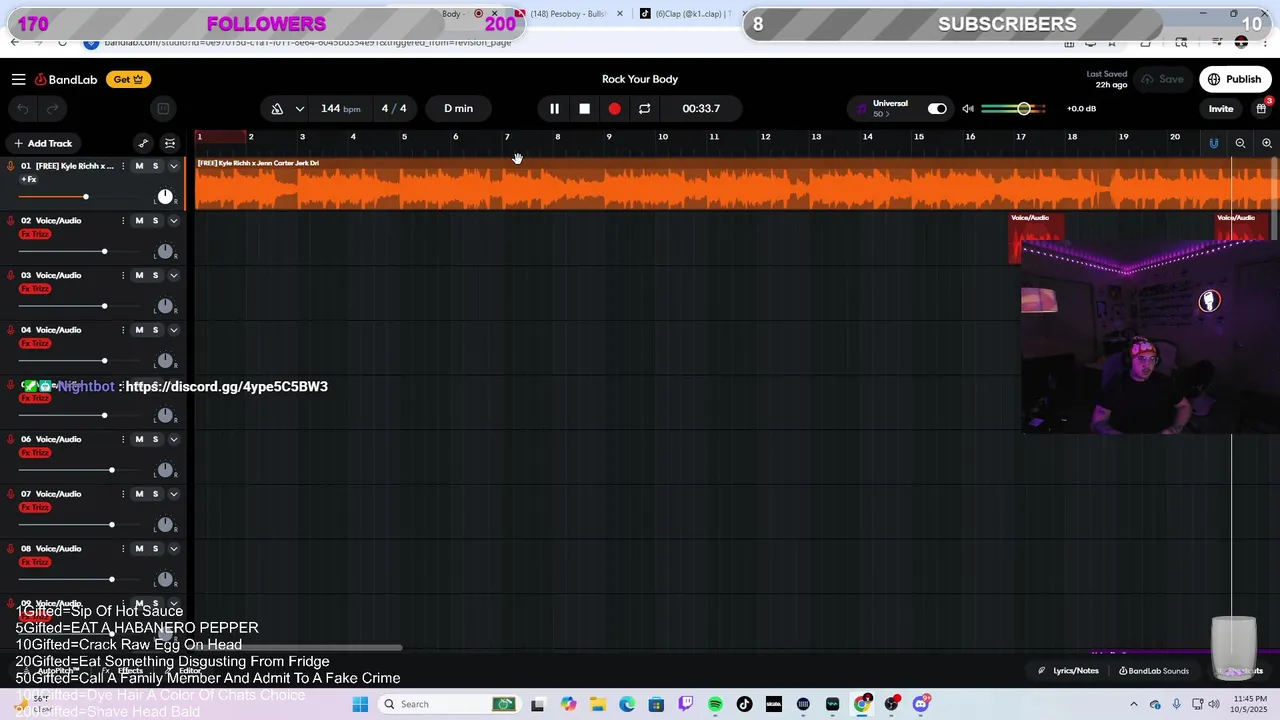1280x720 pixels.
Task: Open the BandLab Sounds panel
Action: coord(1154,671)
